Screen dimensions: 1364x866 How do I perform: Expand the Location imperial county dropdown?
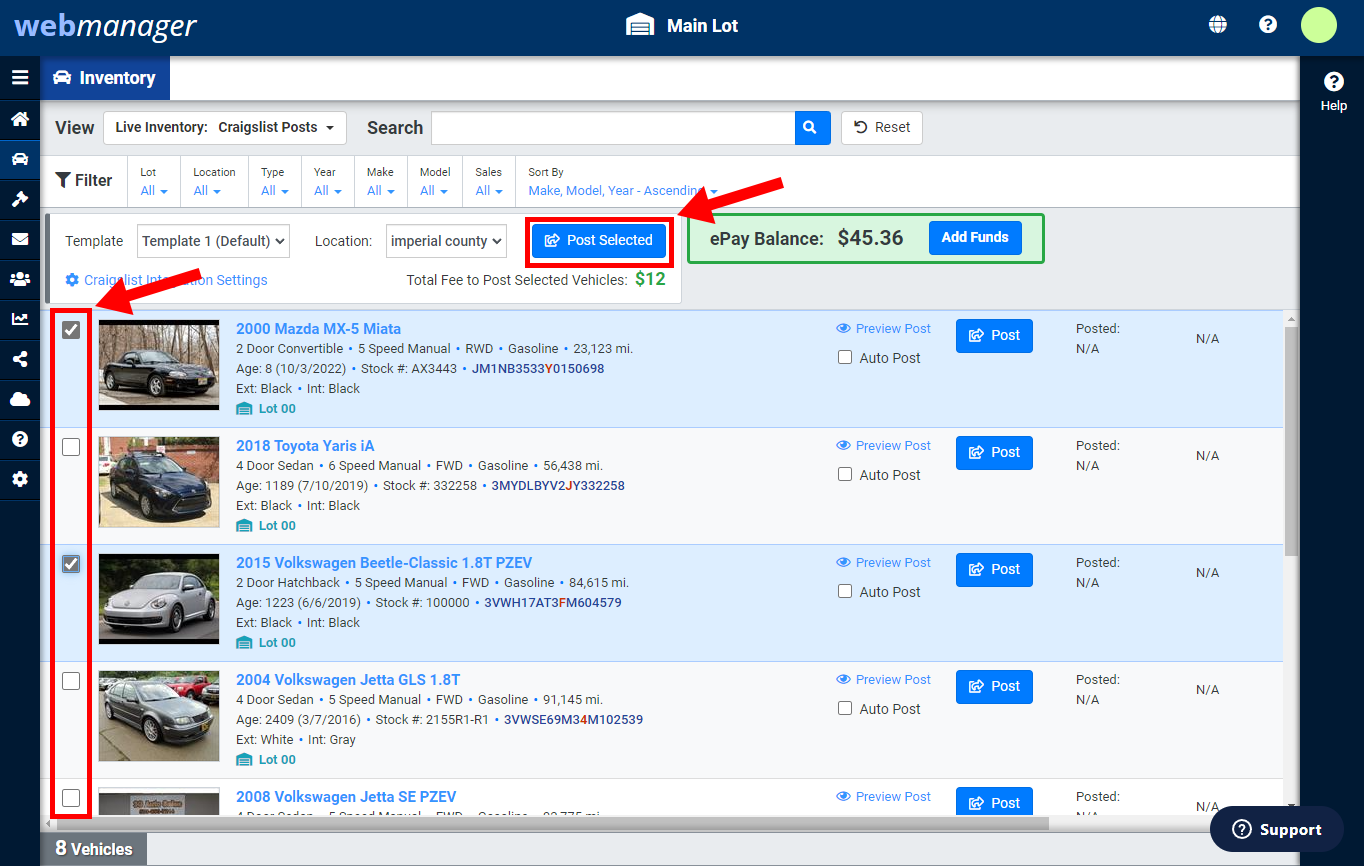pos(446,241)
